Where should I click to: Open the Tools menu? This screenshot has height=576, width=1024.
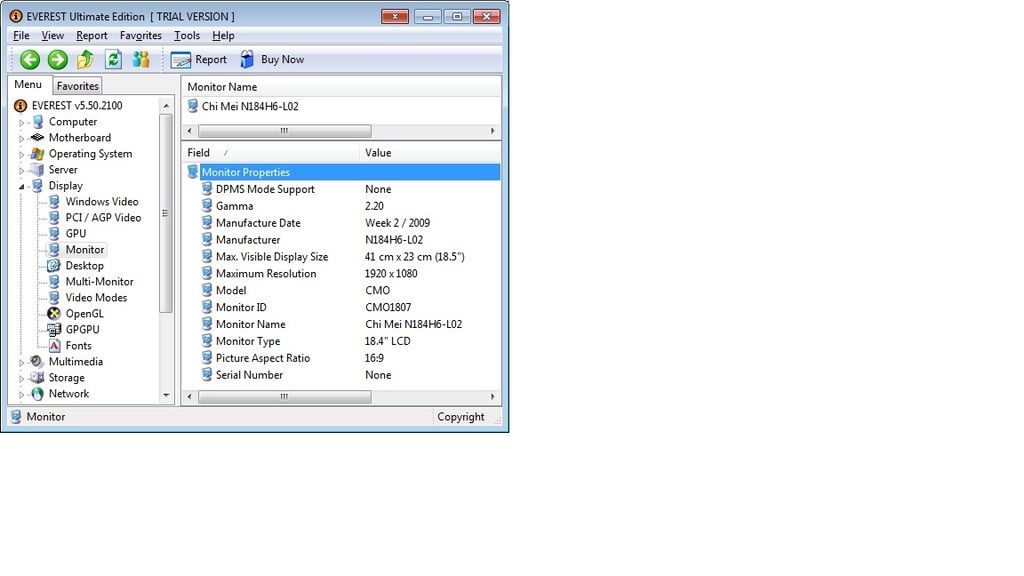click(x=187, y=35)
